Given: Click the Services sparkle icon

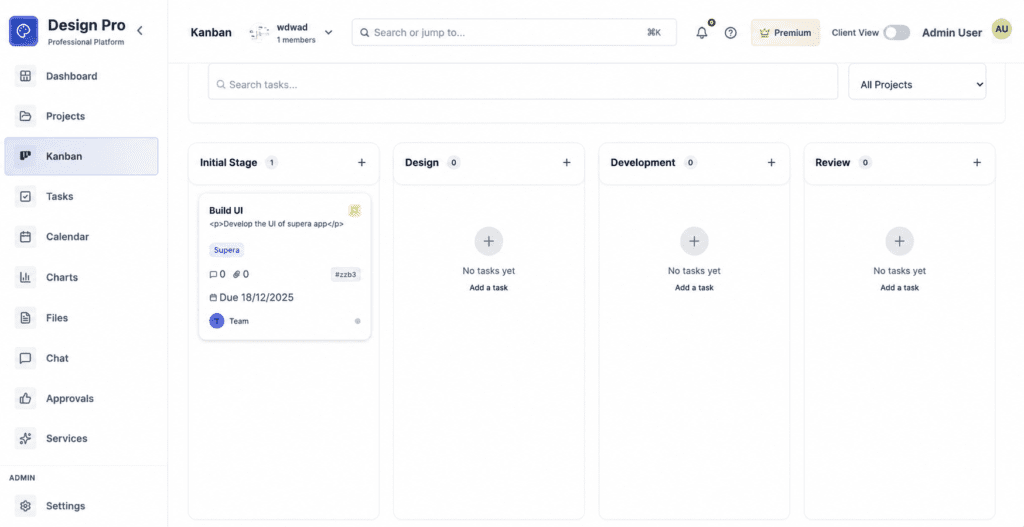Looking at the screenshot, I should (25, 439).
